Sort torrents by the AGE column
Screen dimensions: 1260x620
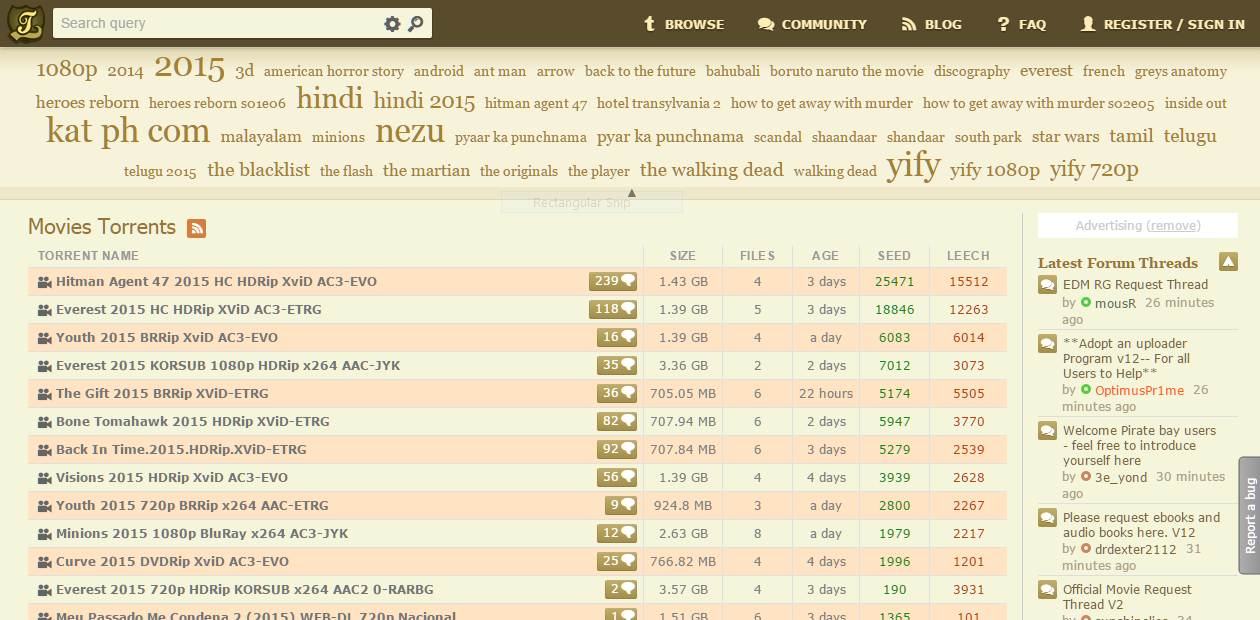[825, 256]
